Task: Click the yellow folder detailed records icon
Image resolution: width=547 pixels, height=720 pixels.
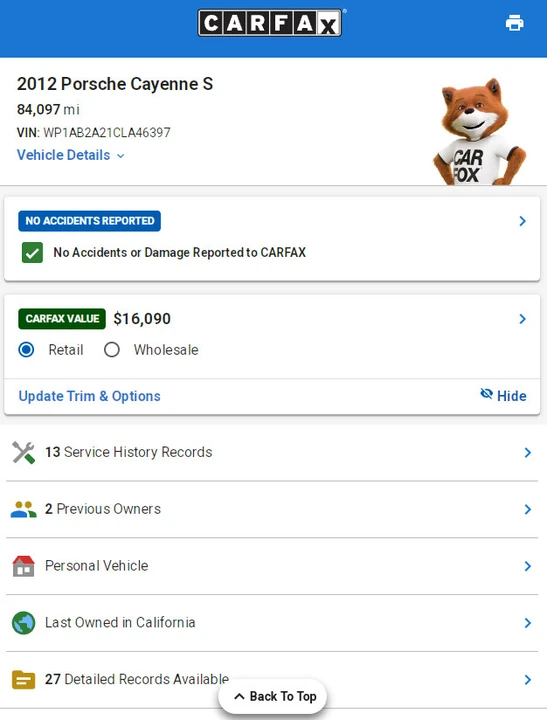Action: coord(23,680)
